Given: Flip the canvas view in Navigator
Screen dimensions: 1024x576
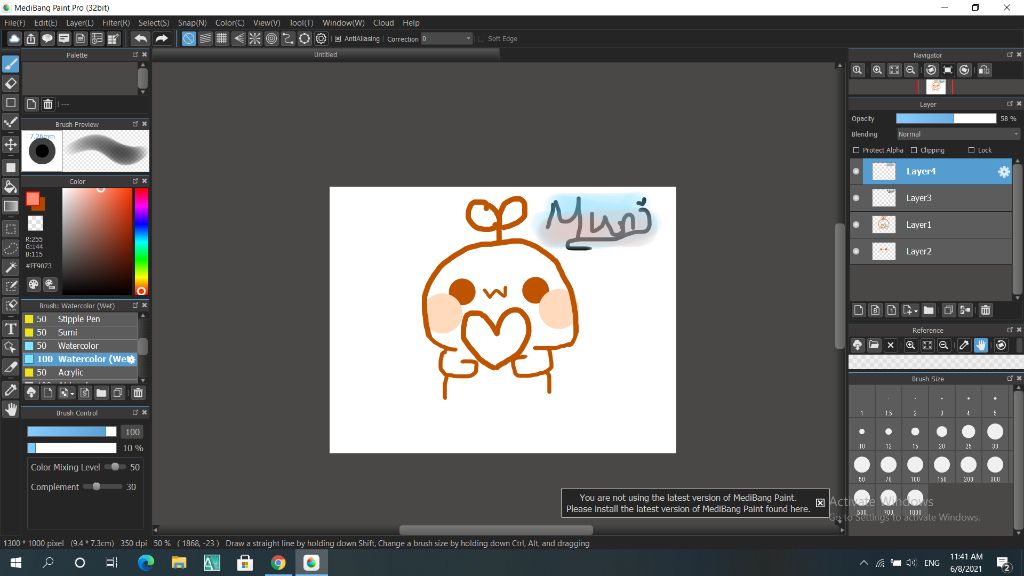Looking at the screenshot, I should click(x=984, y=70).
